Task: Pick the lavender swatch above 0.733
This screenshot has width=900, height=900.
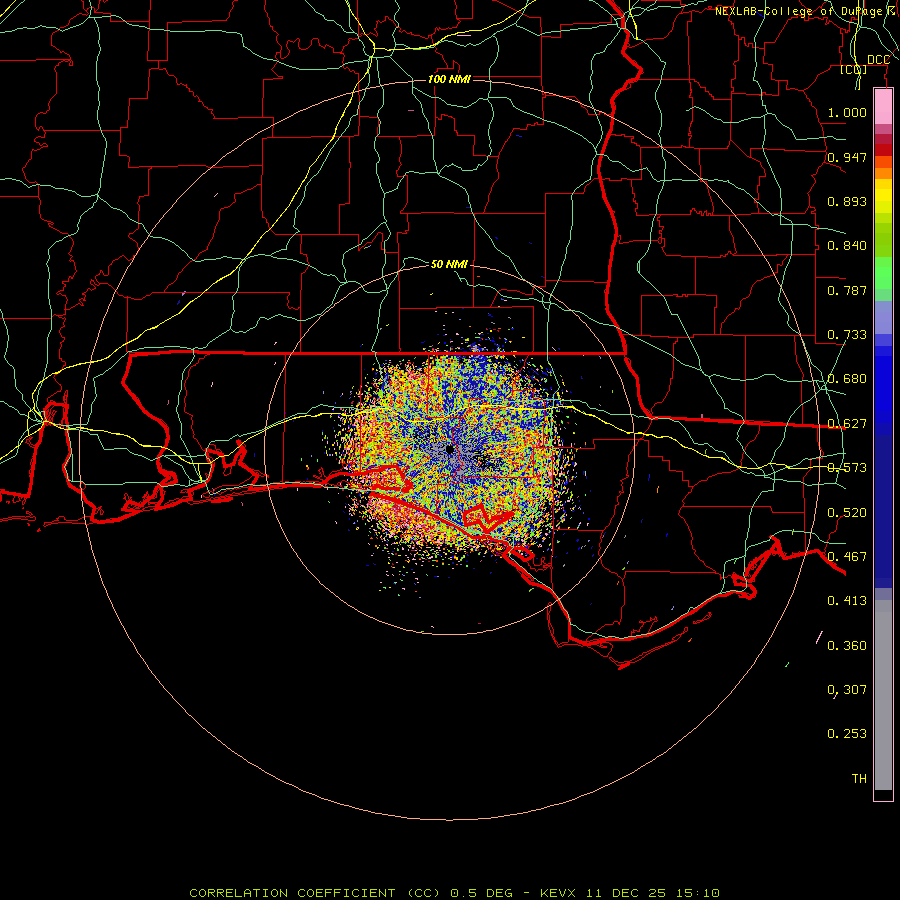Action: pyautogui.click(x=883, y=317)
